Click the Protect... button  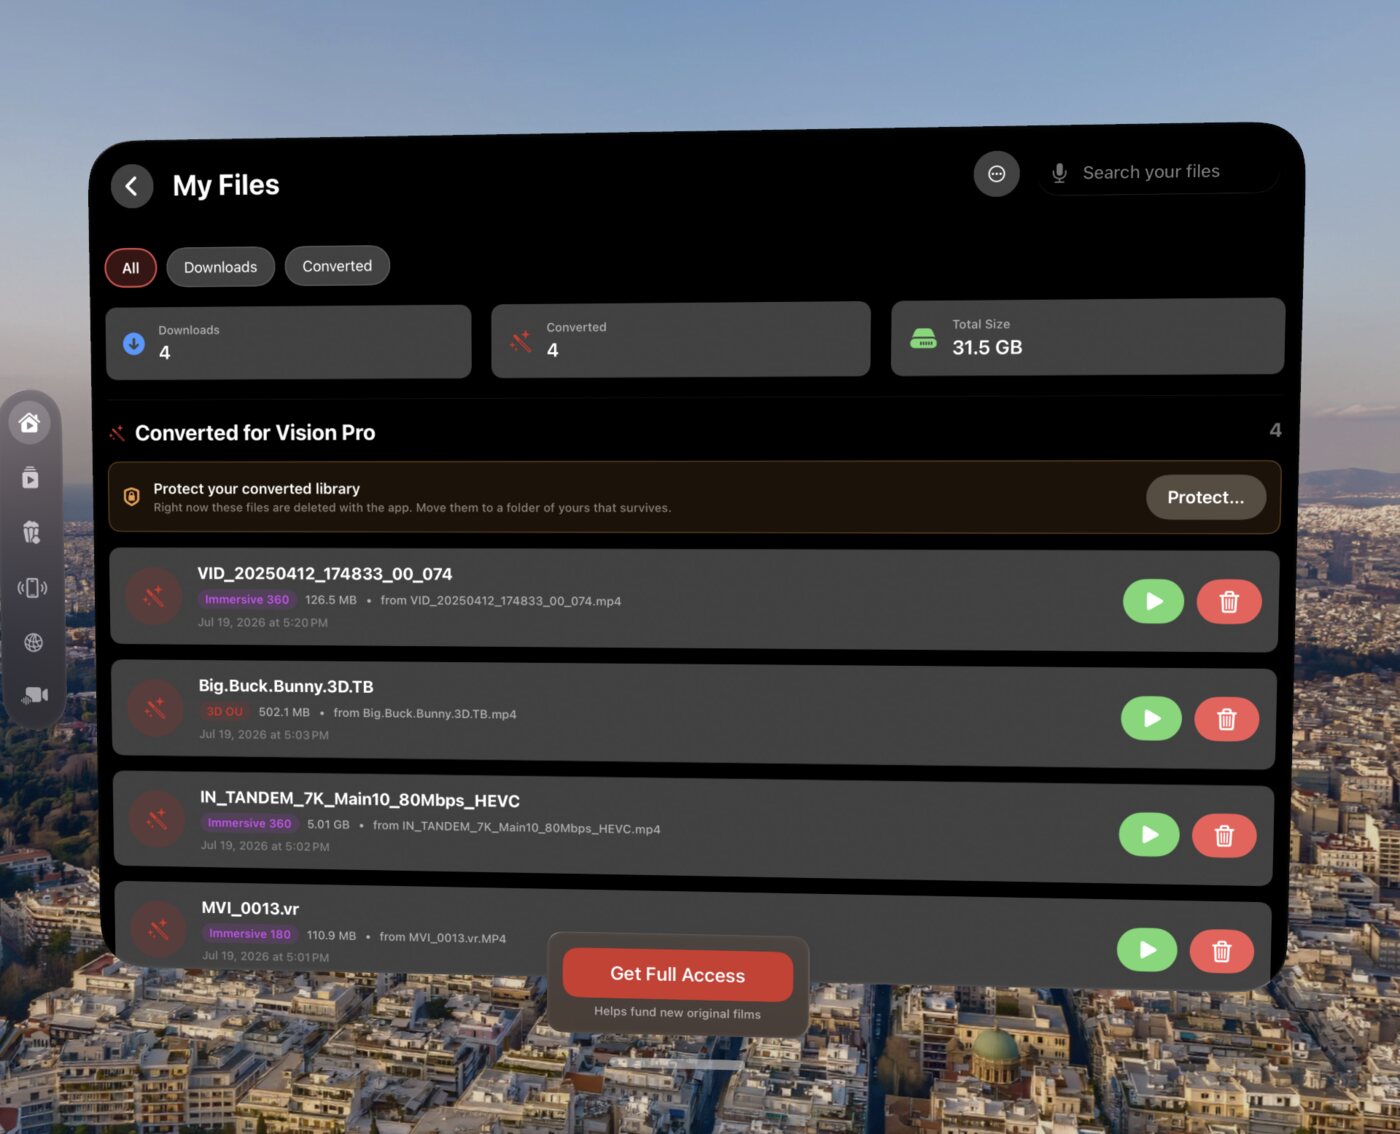pos(1206,497)
